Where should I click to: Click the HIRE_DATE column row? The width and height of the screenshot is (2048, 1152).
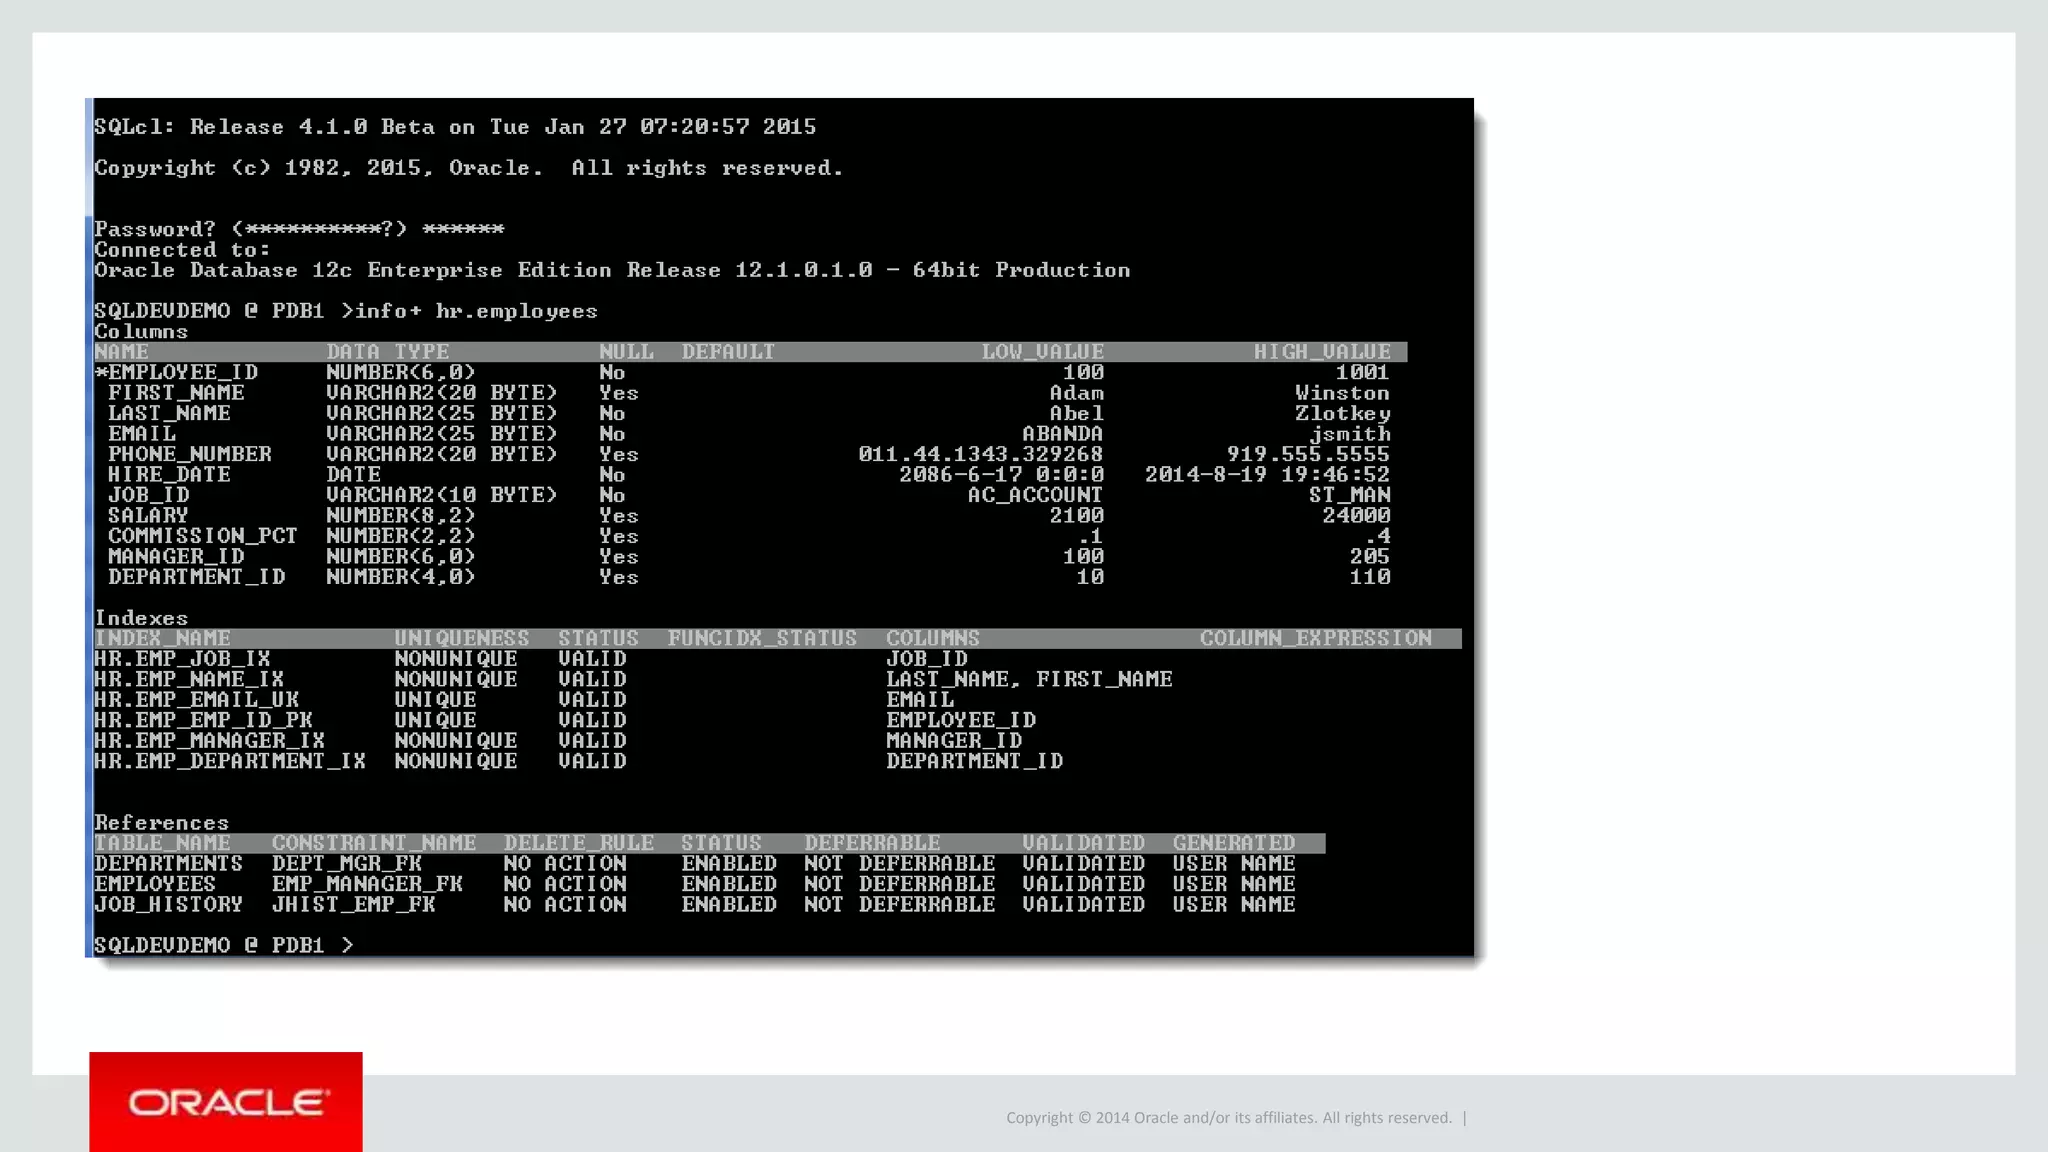(x=169, y=475)
